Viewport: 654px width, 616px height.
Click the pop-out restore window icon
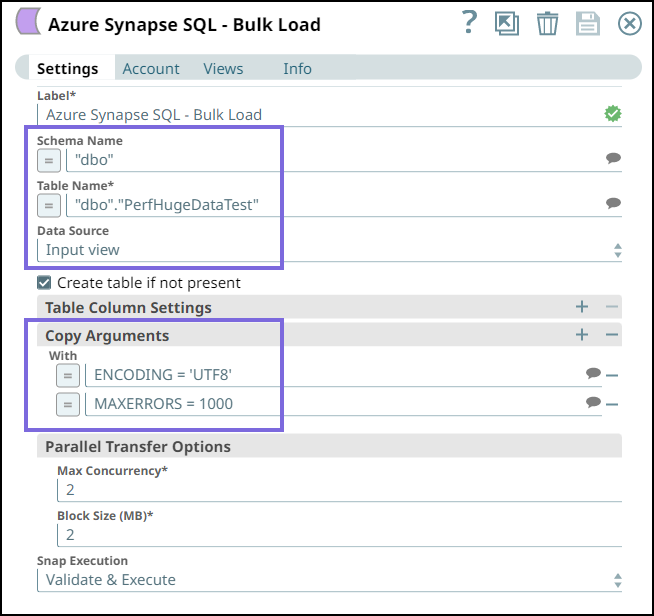click(x=507, y=23)
